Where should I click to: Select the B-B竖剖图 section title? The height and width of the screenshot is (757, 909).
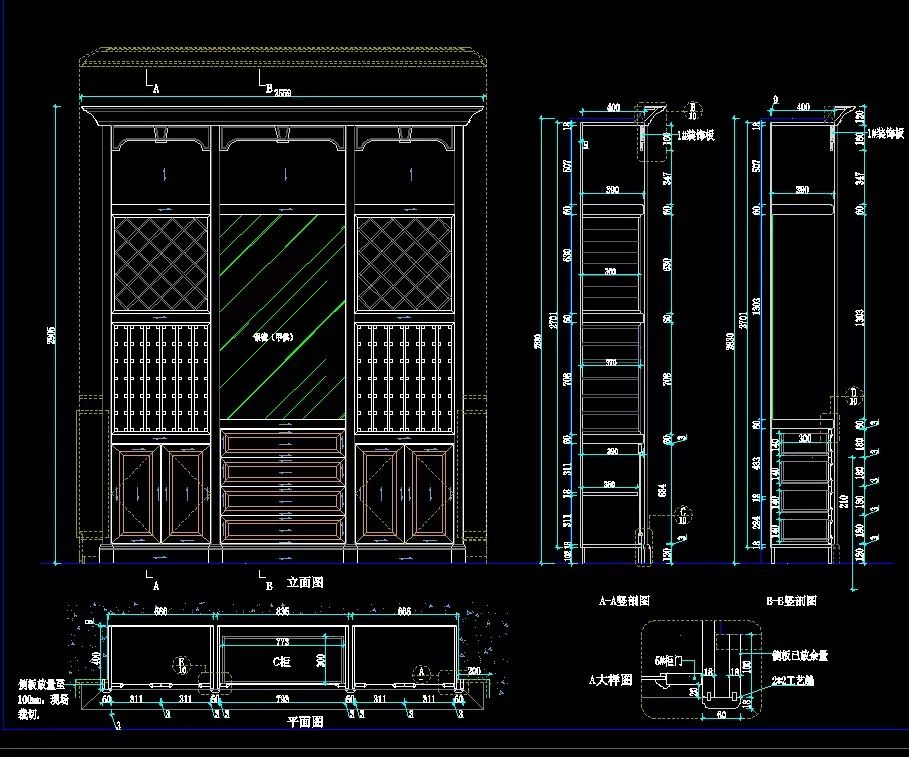coord(791,600)
